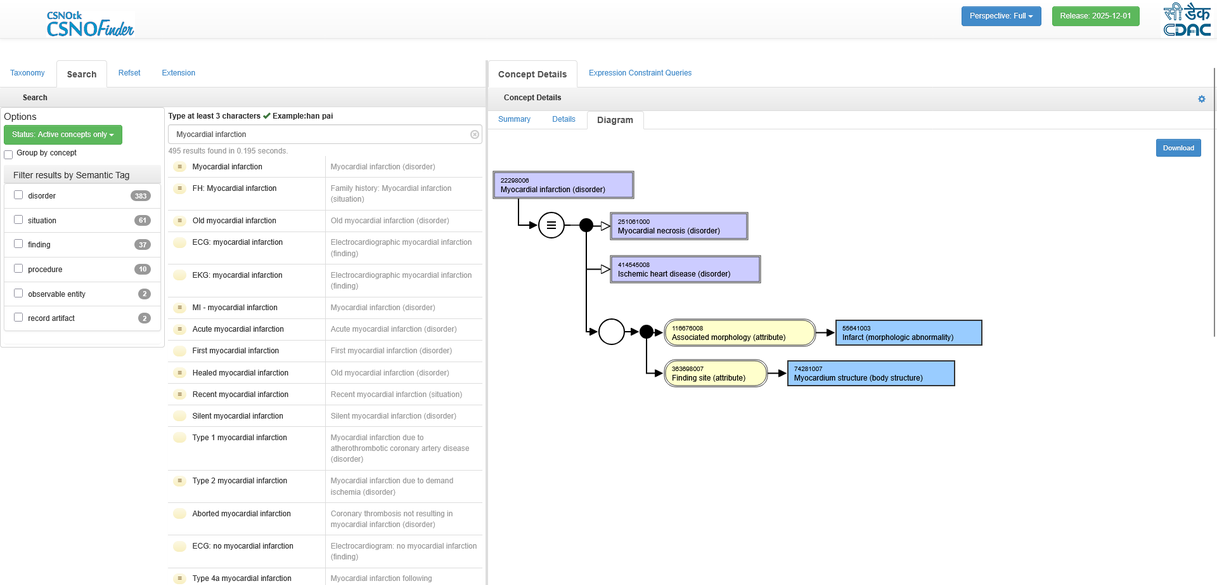Viewport: 1217px width, 585px height.
Task: Open the Expression Constraint Queries tab
Action: (640, 73)
